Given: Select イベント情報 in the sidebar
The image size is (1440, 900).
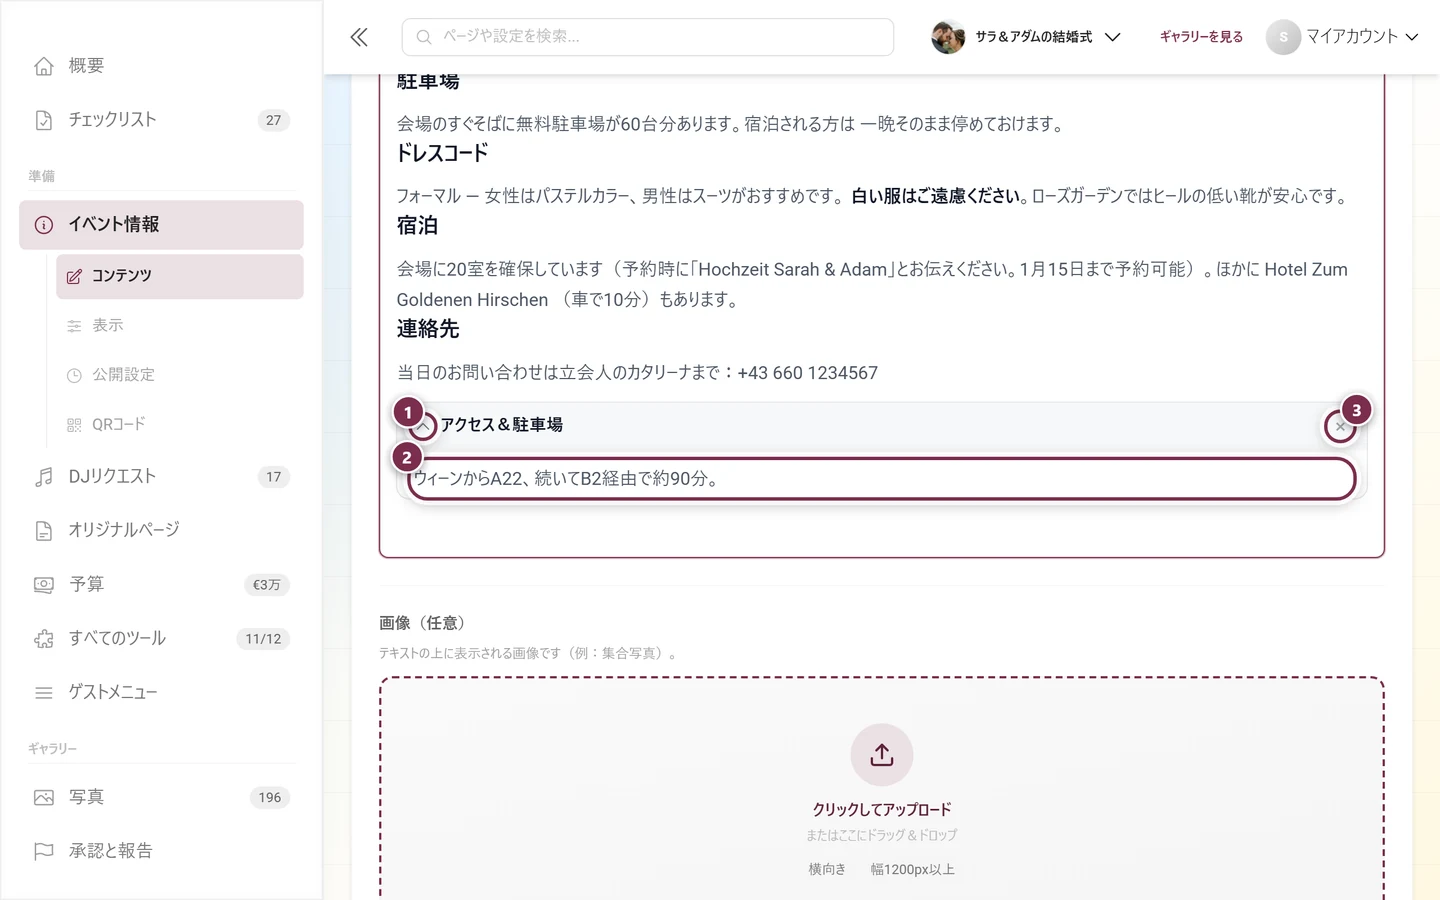Looking at the screenshot, I should point(161,225).
